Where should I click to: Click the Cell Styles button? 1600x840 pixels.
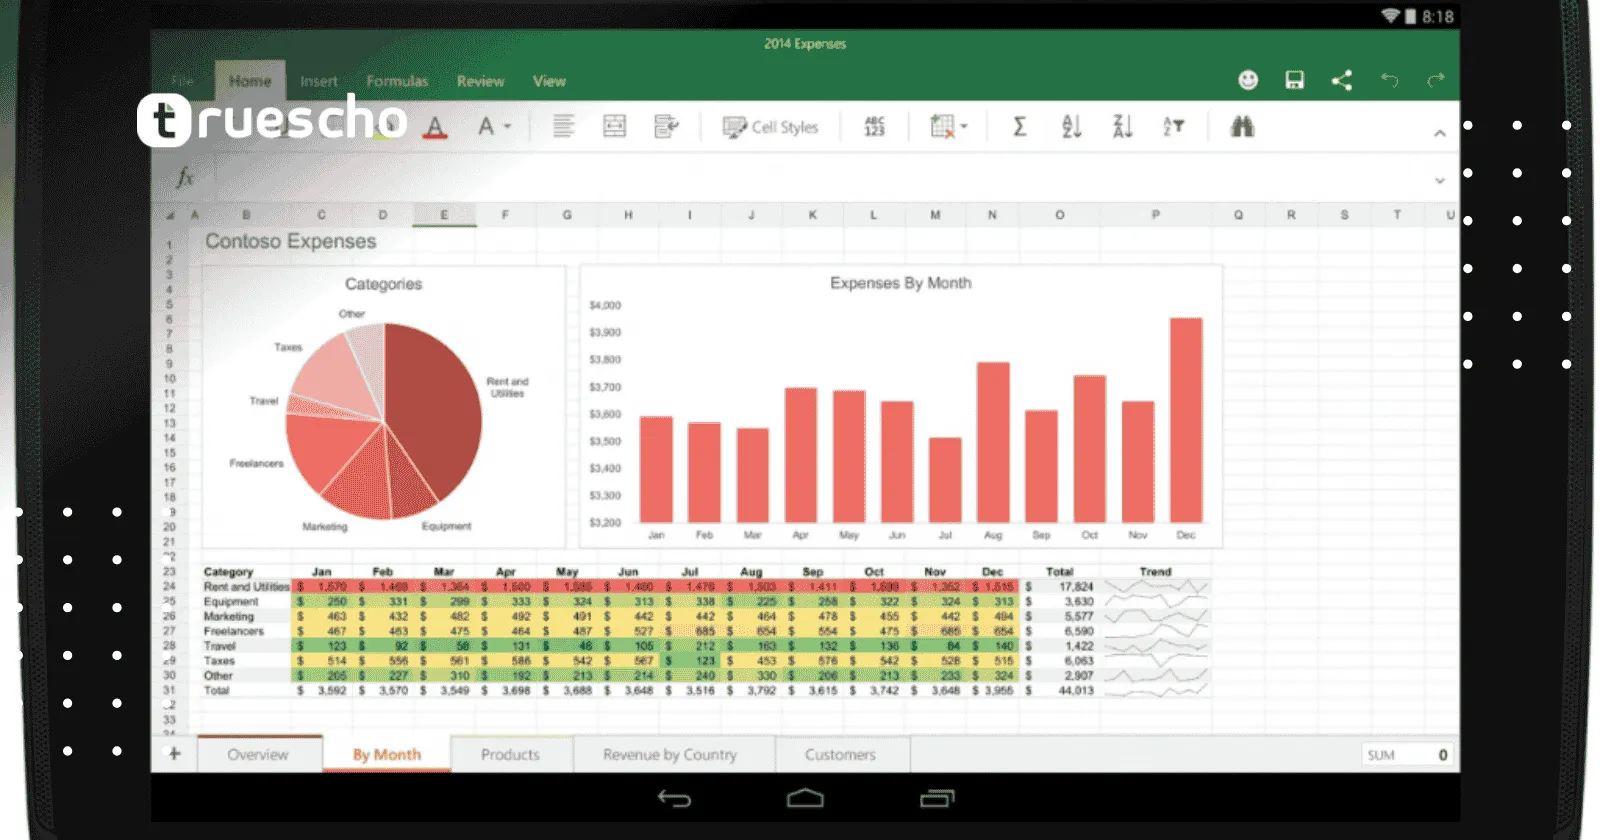pyautogui.click(x=771, y=127)
